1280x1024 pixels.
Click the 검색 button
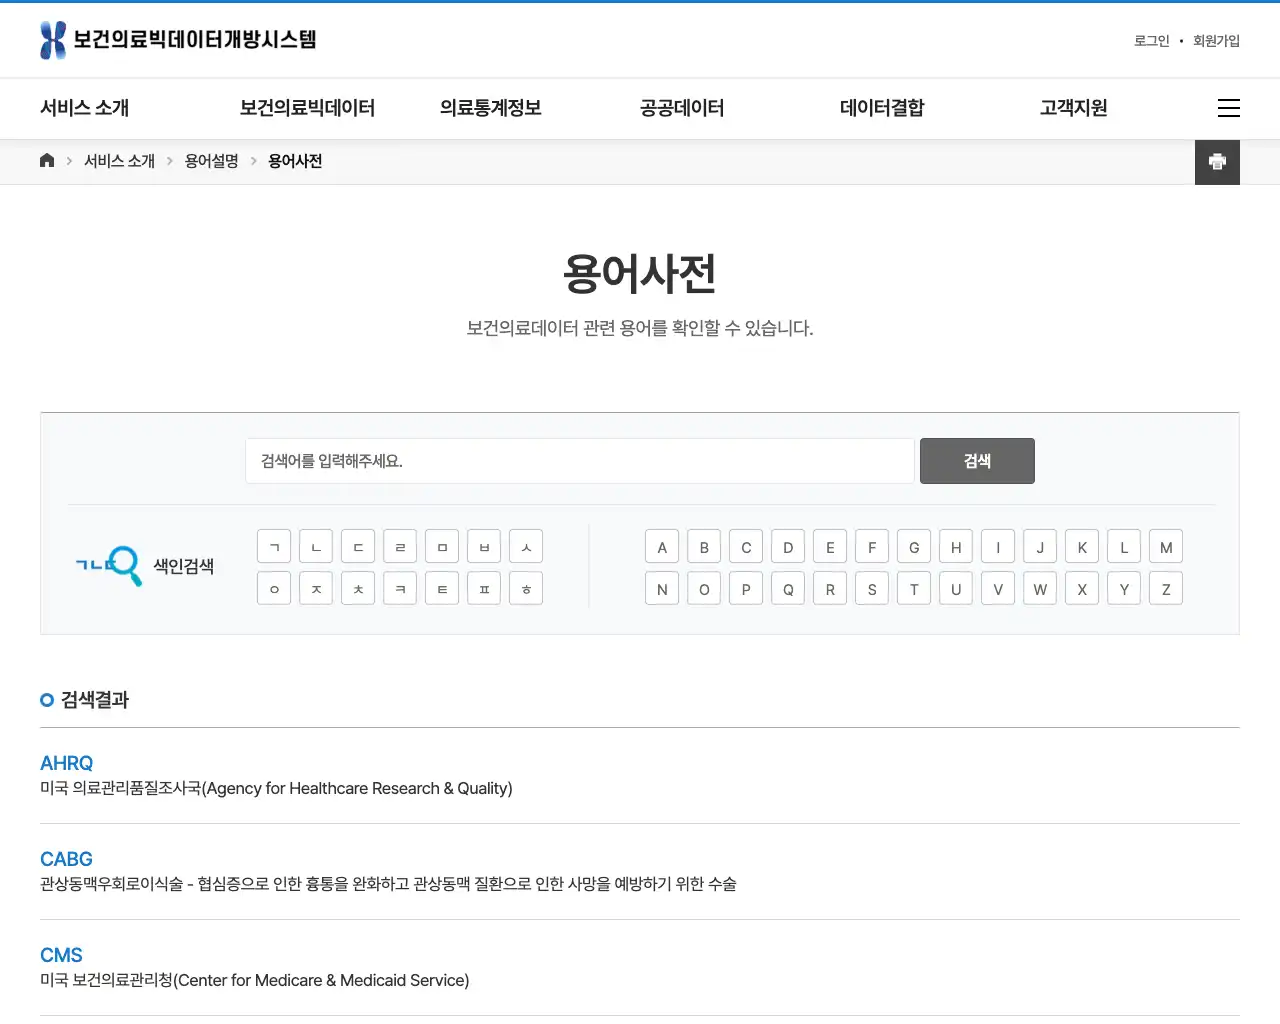(977, 461)
